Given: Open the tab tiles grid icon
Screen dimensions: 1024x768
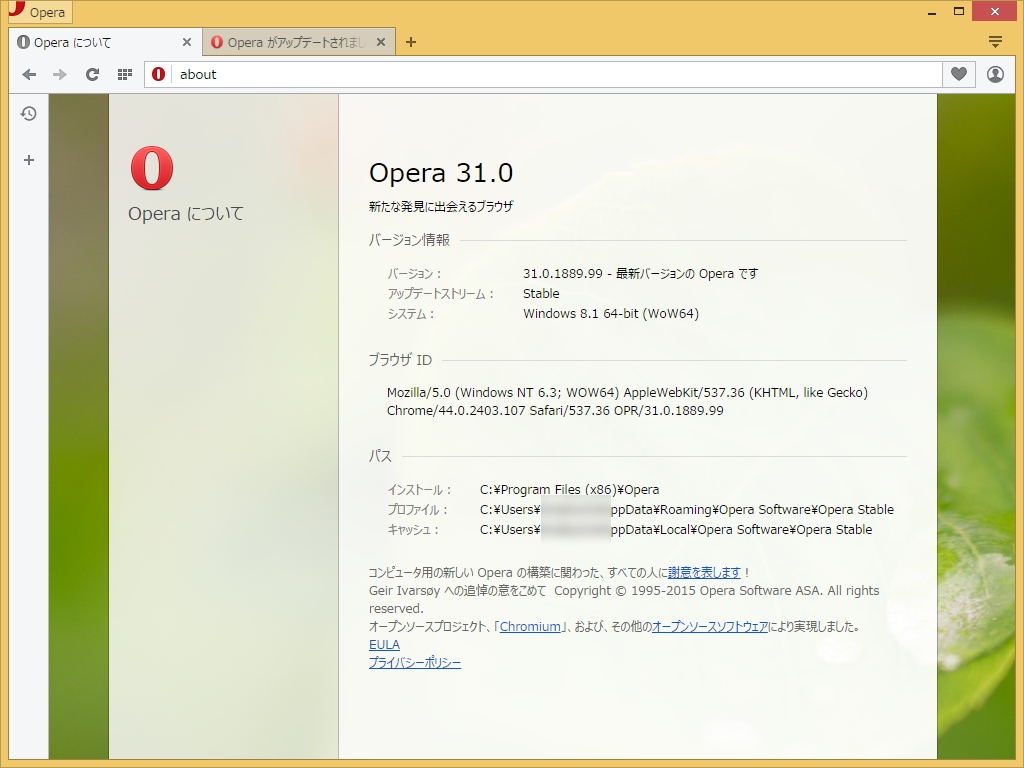Looking at the screenshot, I should click(123, 74).
